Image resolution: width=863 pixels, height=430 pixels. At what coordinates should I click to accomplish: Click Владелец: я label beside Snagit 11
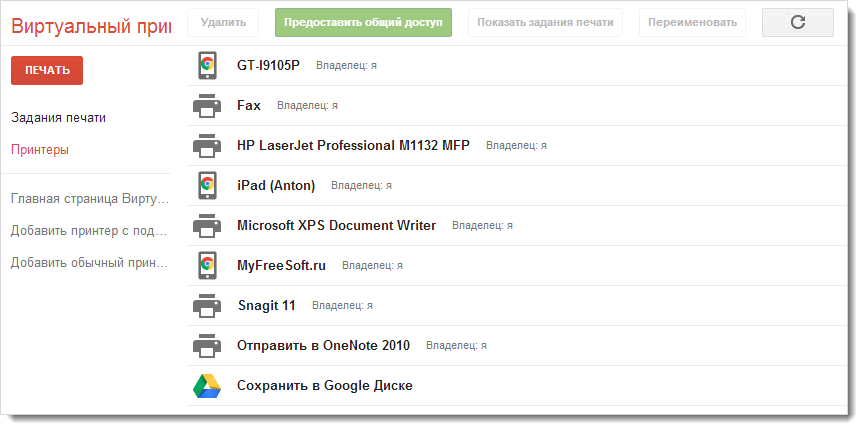(342, 306)
